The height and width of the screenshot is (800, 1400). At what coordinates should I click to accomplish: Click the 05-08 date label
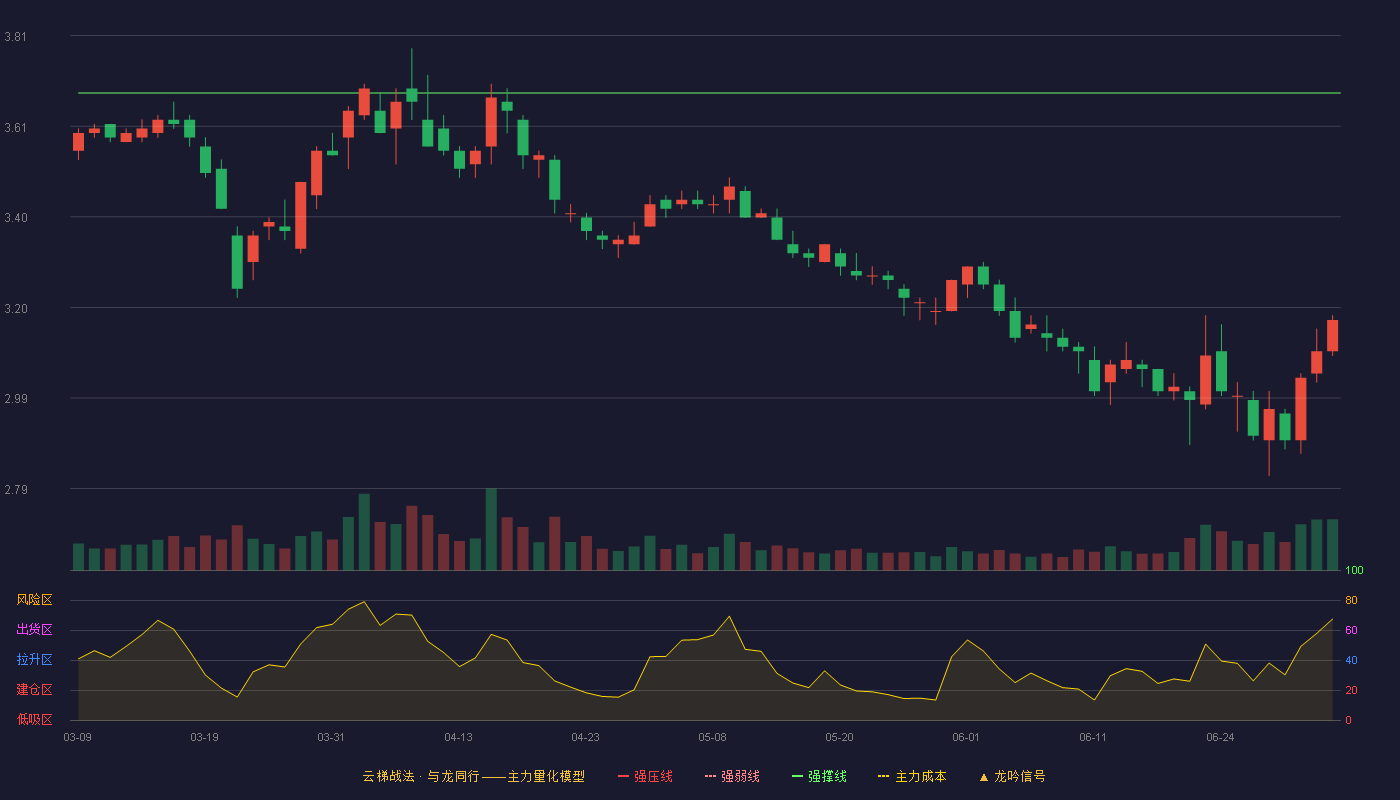click(712, 737)
